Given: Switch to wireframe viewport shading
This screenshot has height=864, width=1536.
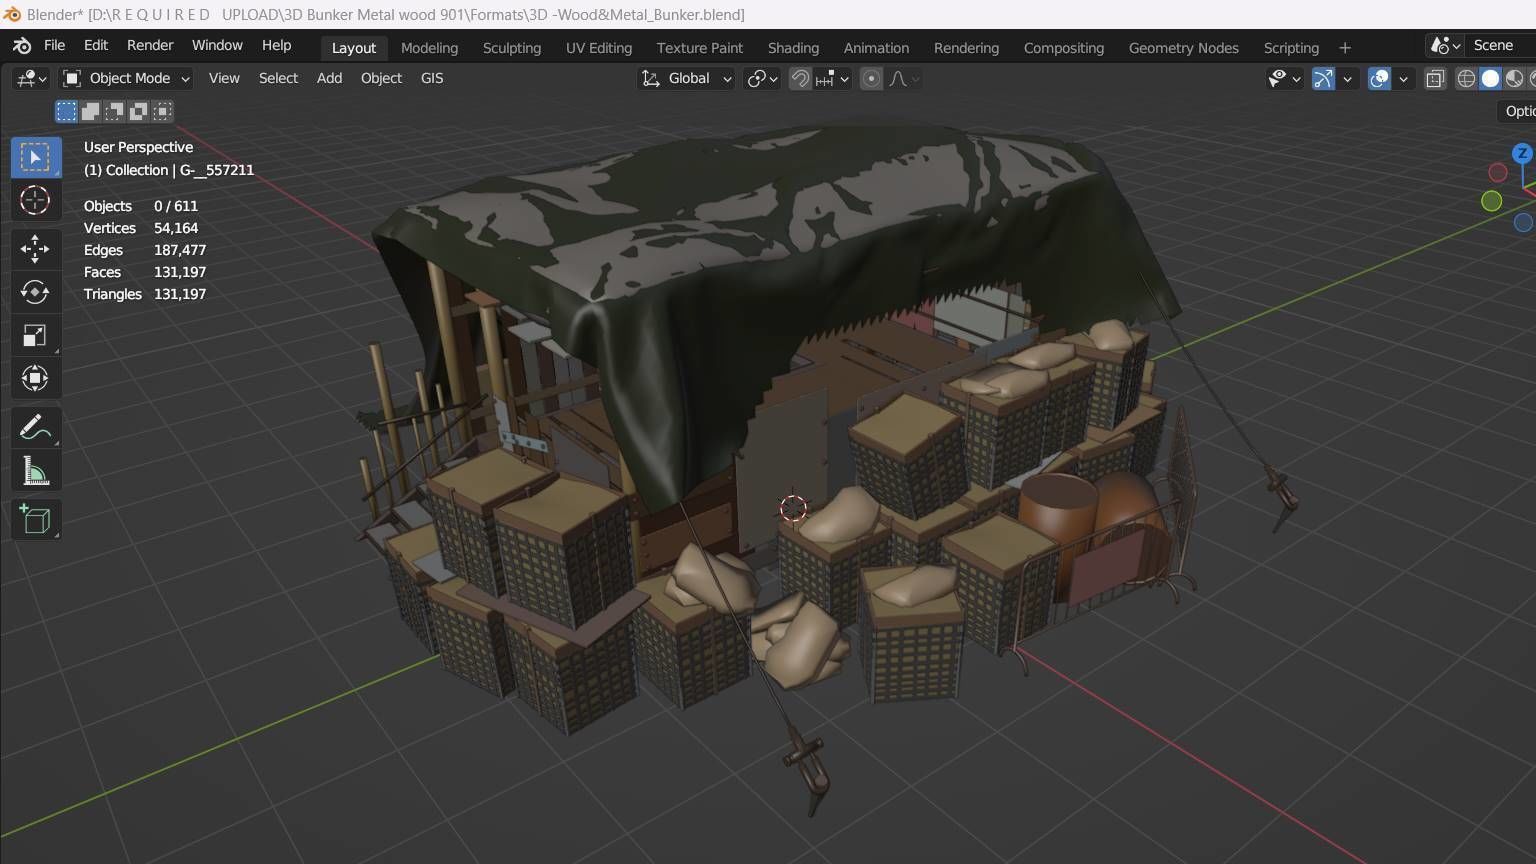Looking at the screenshot, I should tap(1466, 78).
